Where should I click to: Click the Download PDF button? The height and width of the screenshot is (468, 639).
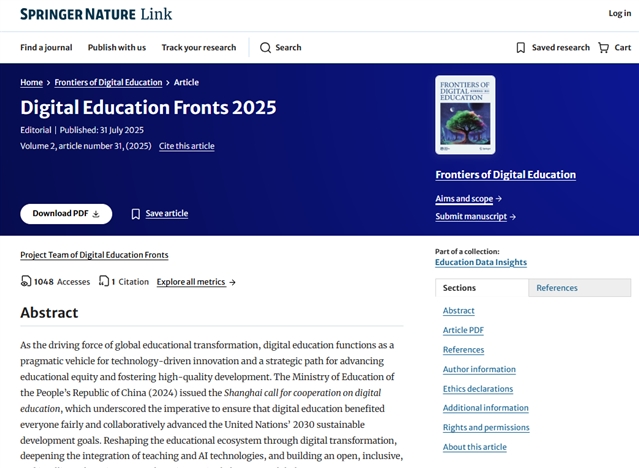click(x=66, y=214)
